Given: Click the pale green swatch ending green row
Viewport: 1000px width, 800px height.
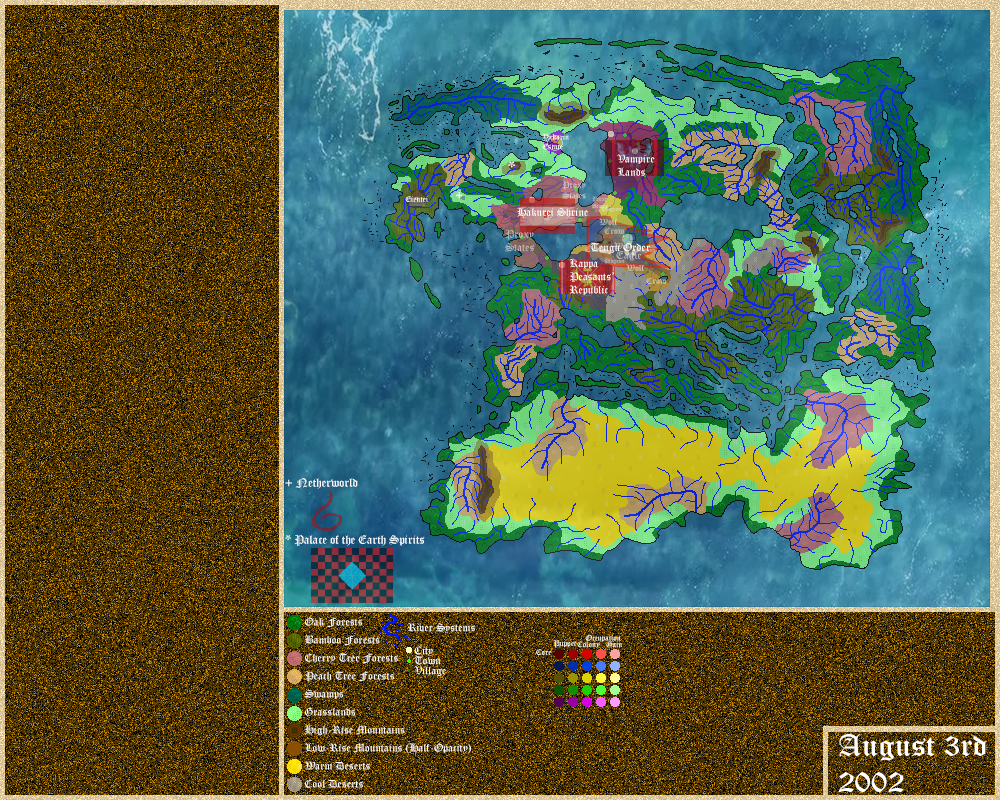Looking at the screenshot, I should 615,690.
